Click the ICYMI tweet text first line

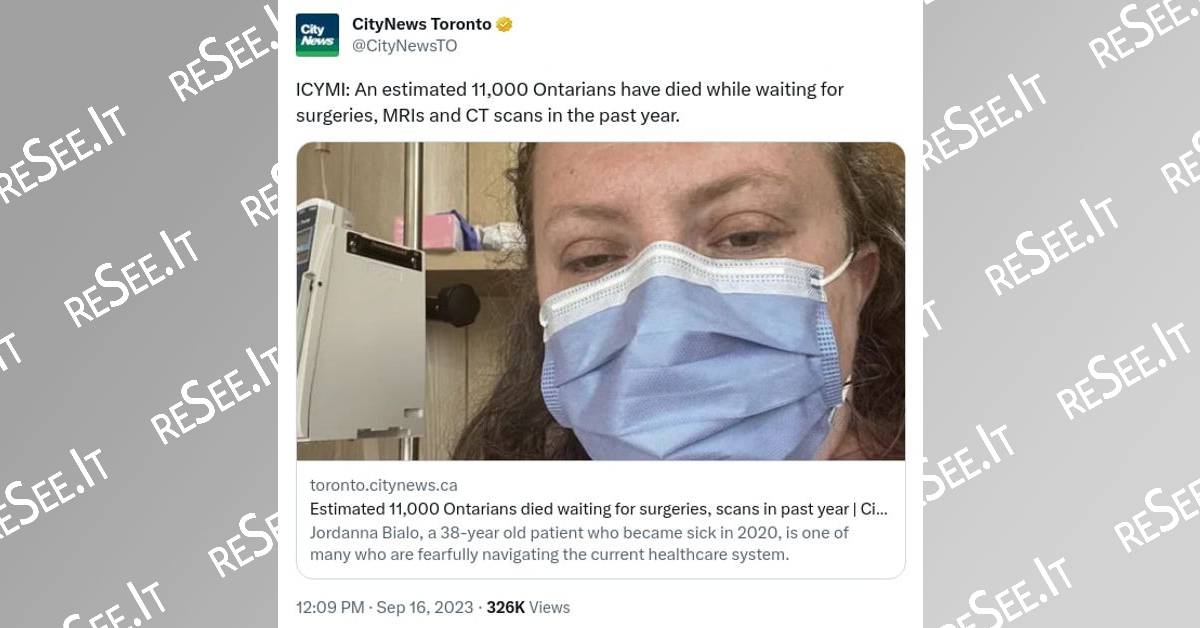tap(570, 90)
